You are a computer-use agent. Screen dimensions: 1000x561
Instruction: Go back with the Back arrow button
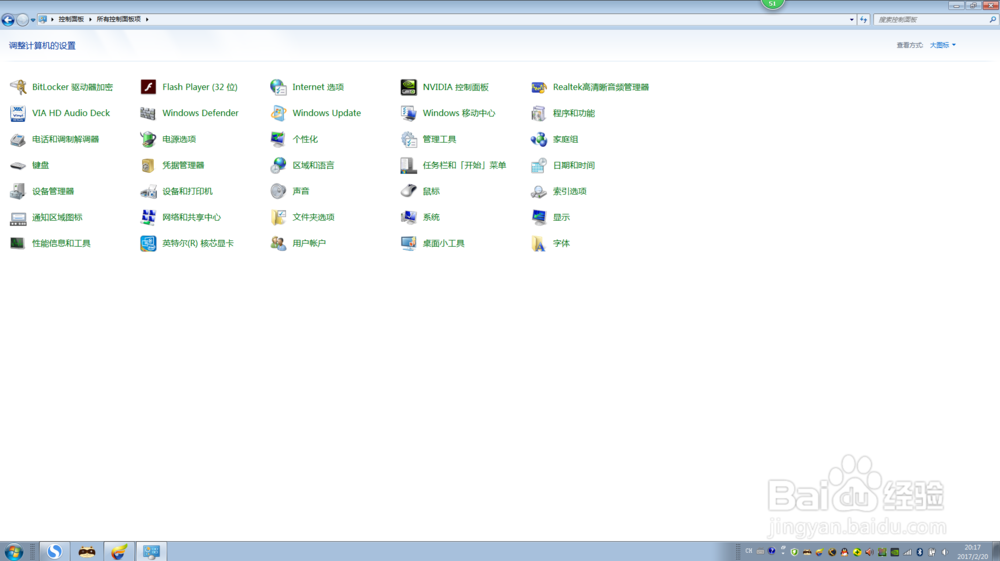point(8,20)
